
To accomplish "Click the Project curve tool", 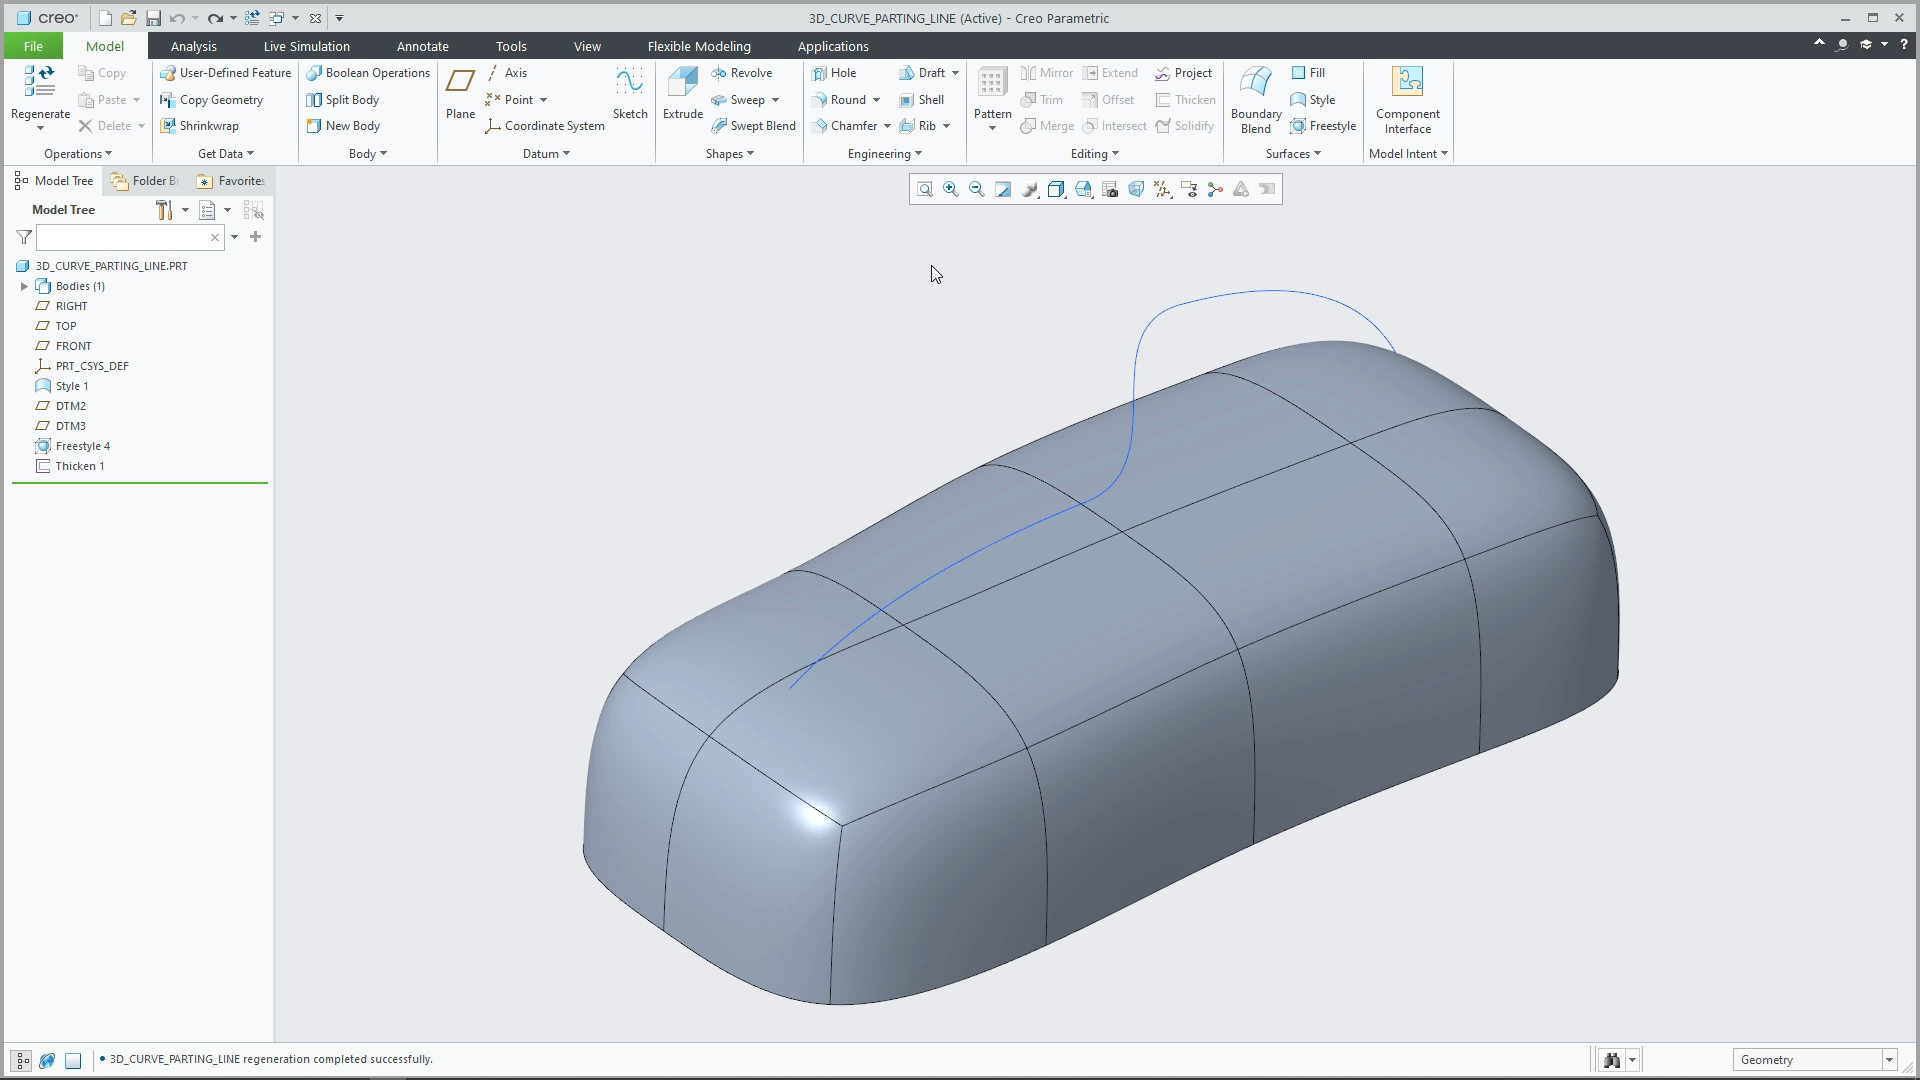I will point(1183,73).
